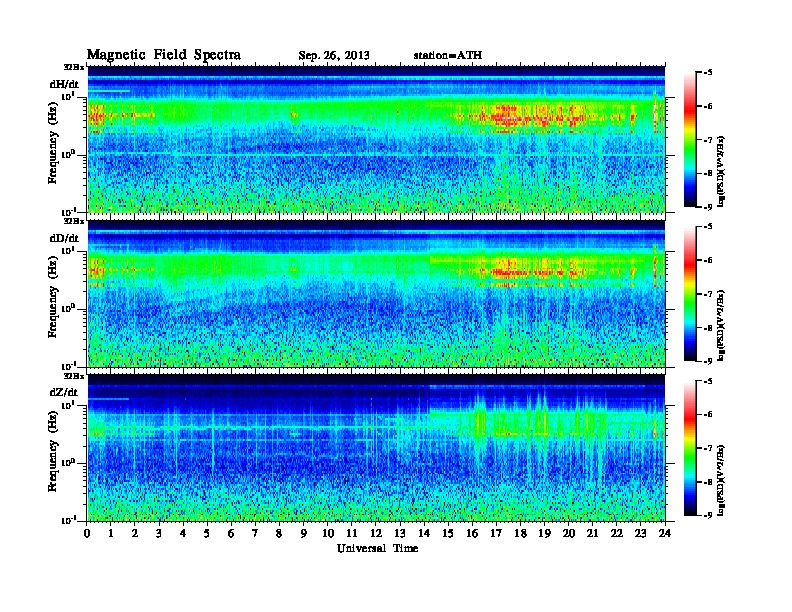Click the "13" hour tick on the time axis
Screen dimensions: 792x612
(400, 533)
